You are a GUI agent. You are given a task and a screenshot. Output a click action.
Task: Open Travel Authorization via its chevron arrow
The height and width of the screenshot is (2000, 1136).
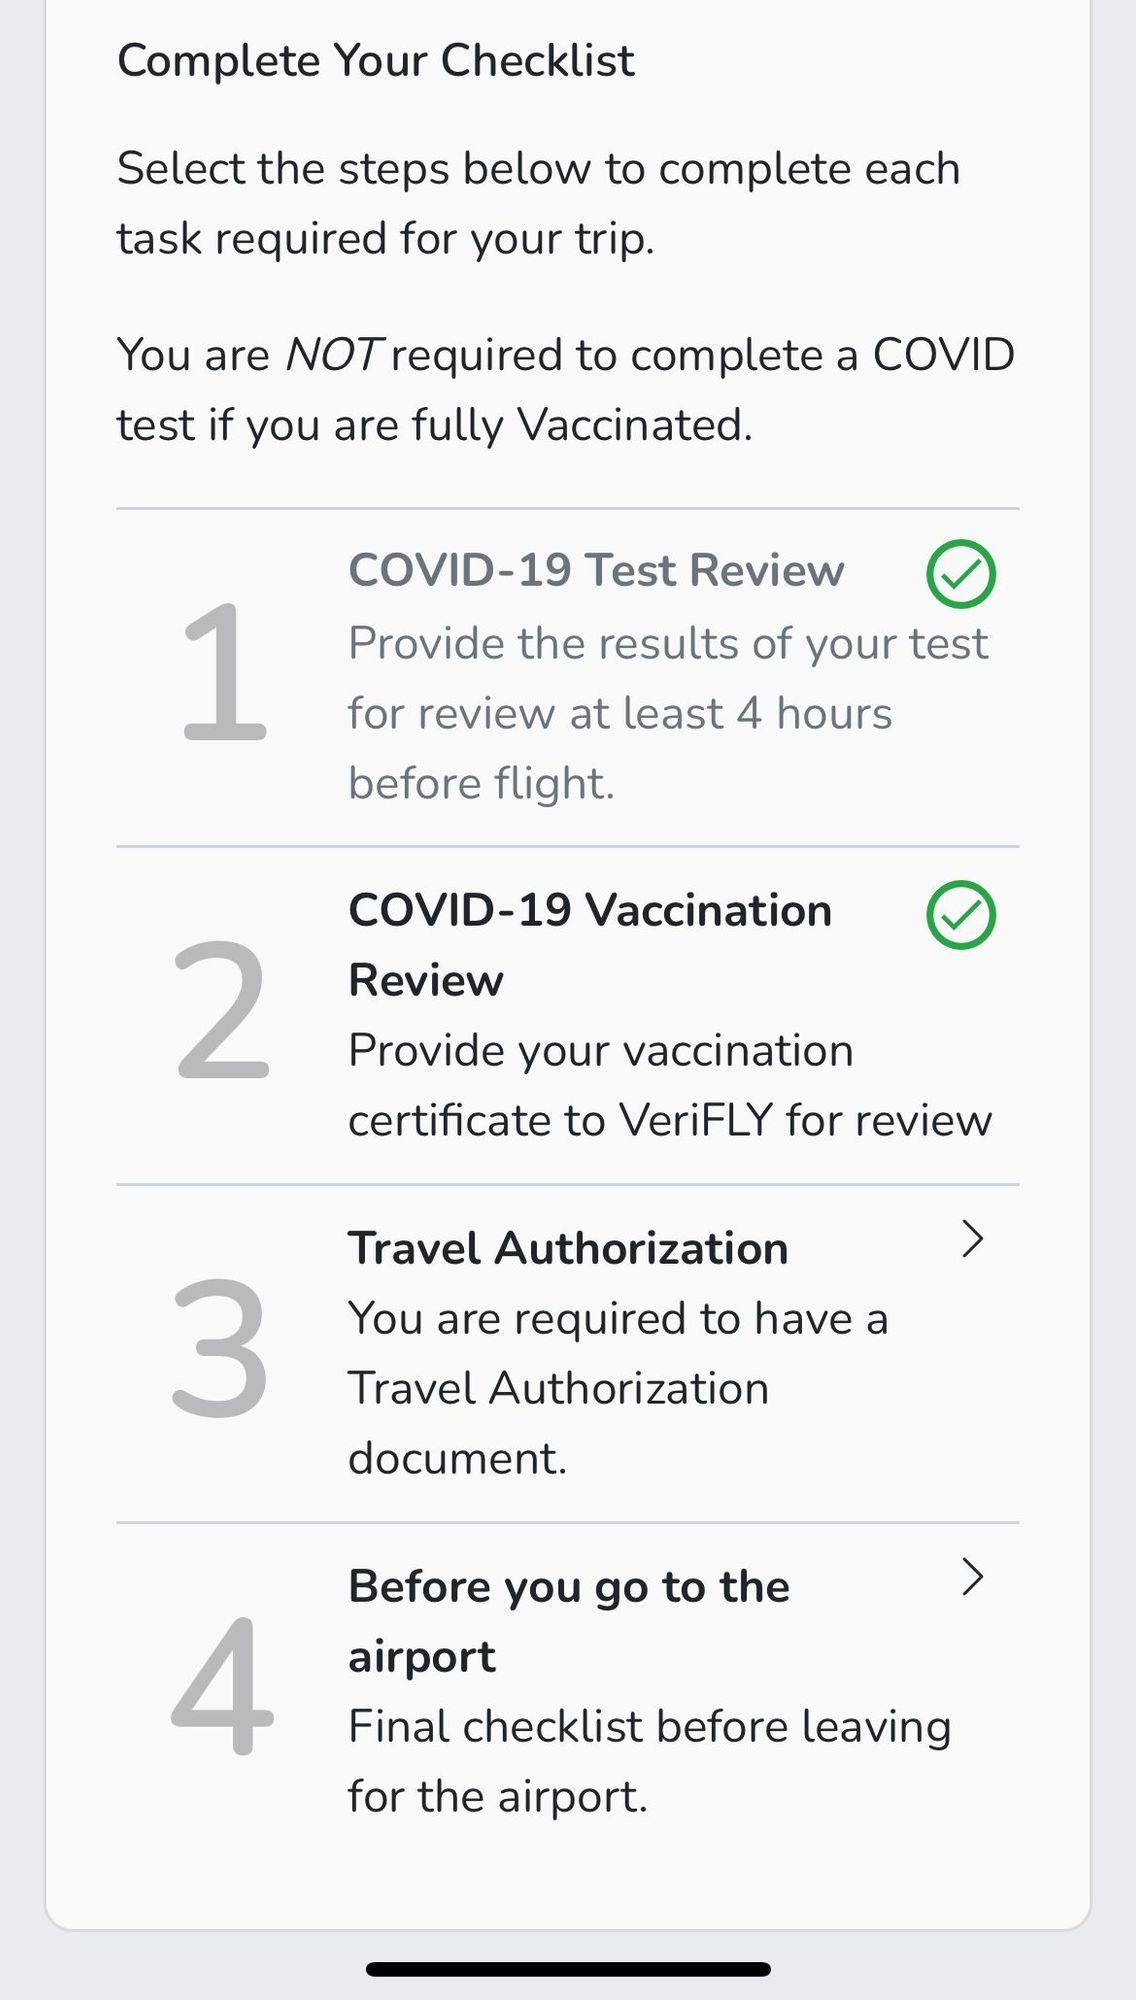tap(973, 1238)
